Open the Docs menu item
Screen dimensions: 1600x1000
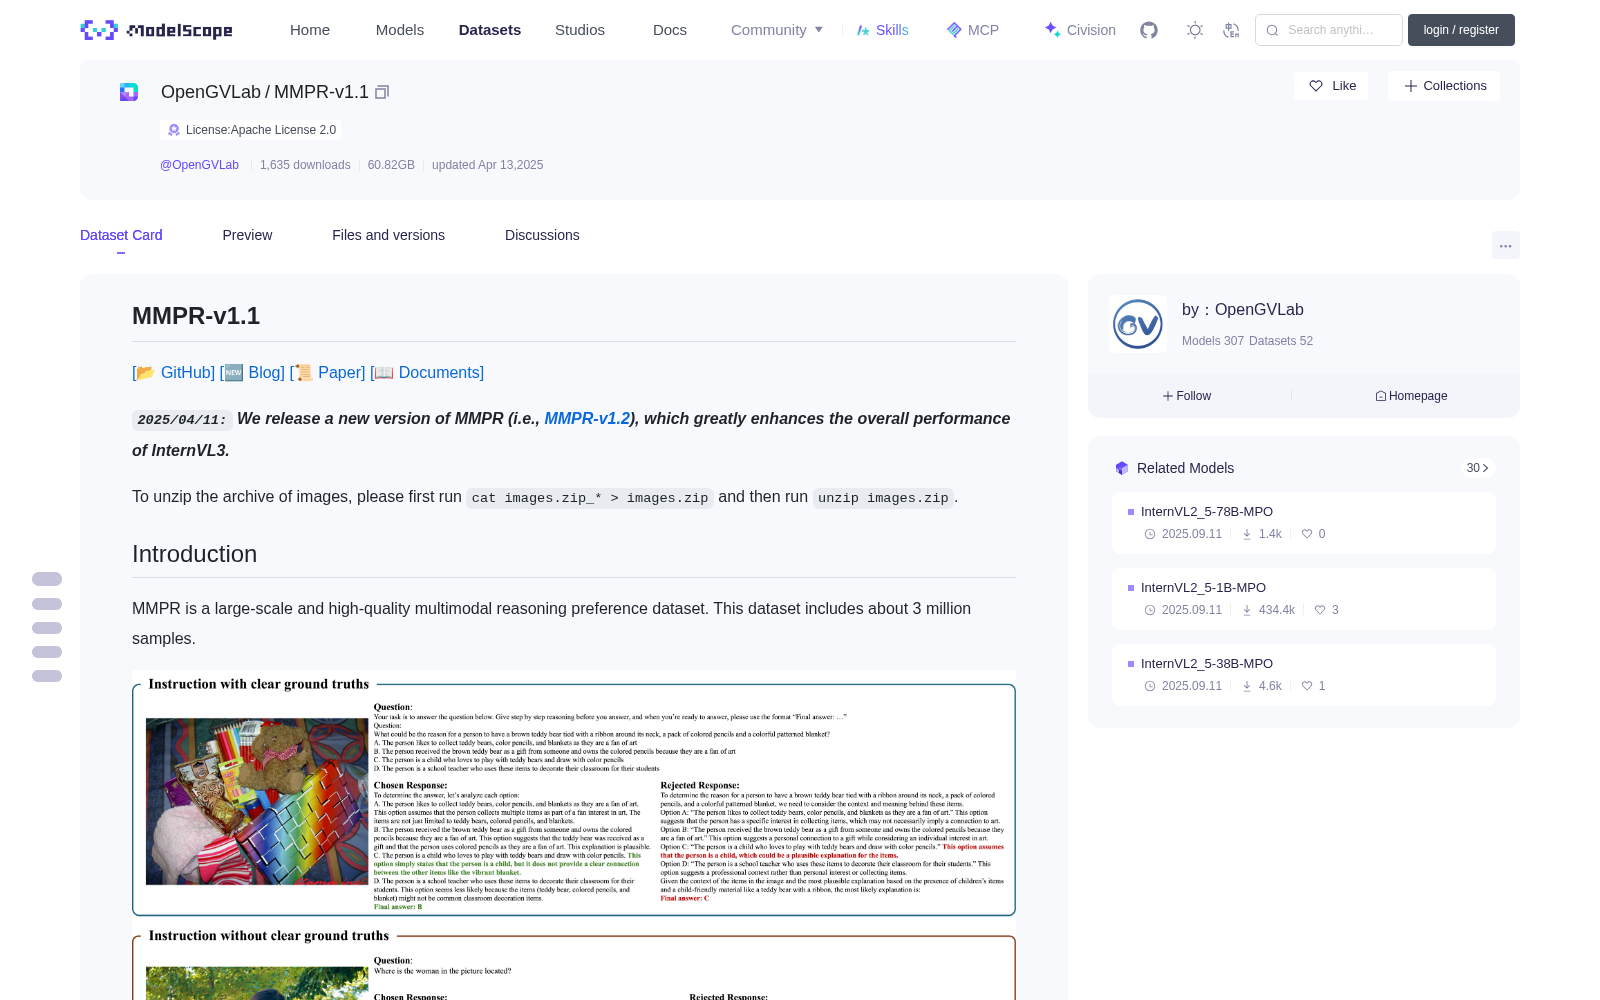(670, 30)
